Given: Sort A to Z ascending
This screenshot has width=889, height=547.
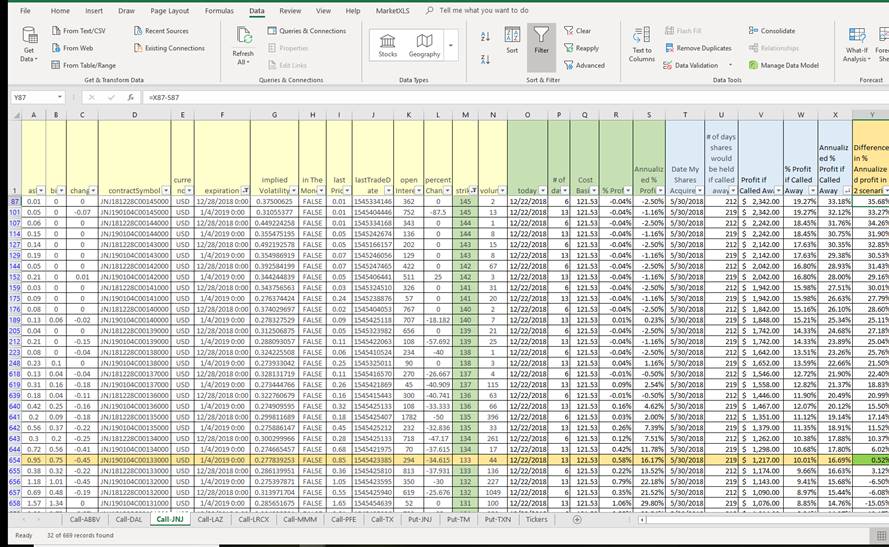Looking at the screenshot, I should click(485, 36).
